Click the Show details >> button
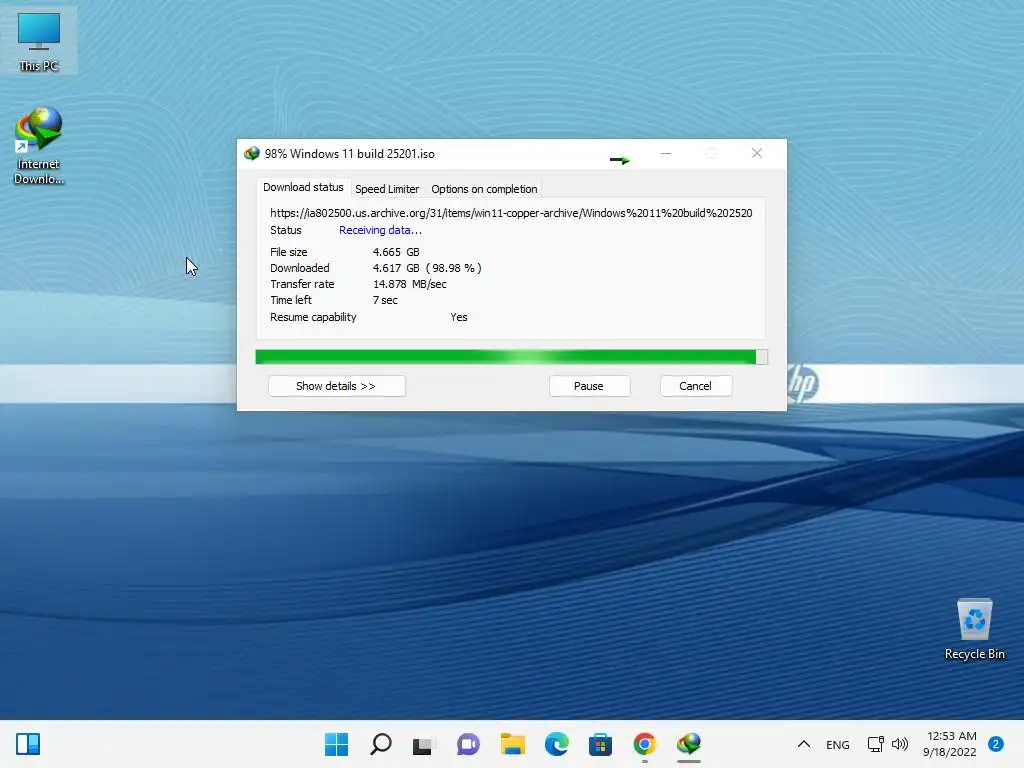 pos(336,386)
